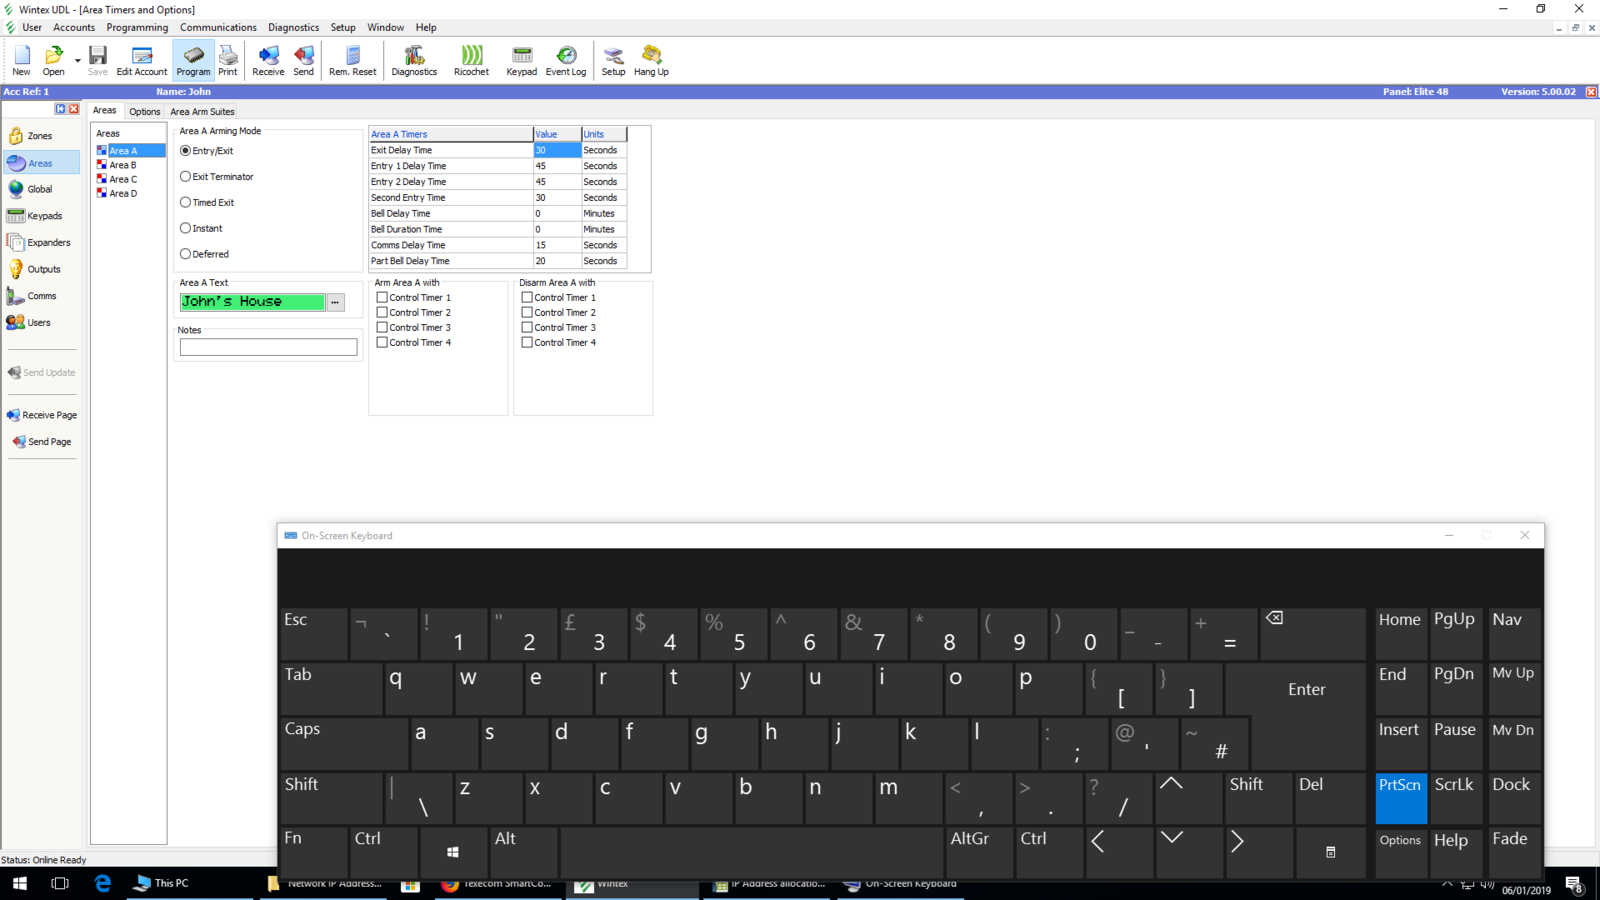Click the Send Page button

click(42, 442)
